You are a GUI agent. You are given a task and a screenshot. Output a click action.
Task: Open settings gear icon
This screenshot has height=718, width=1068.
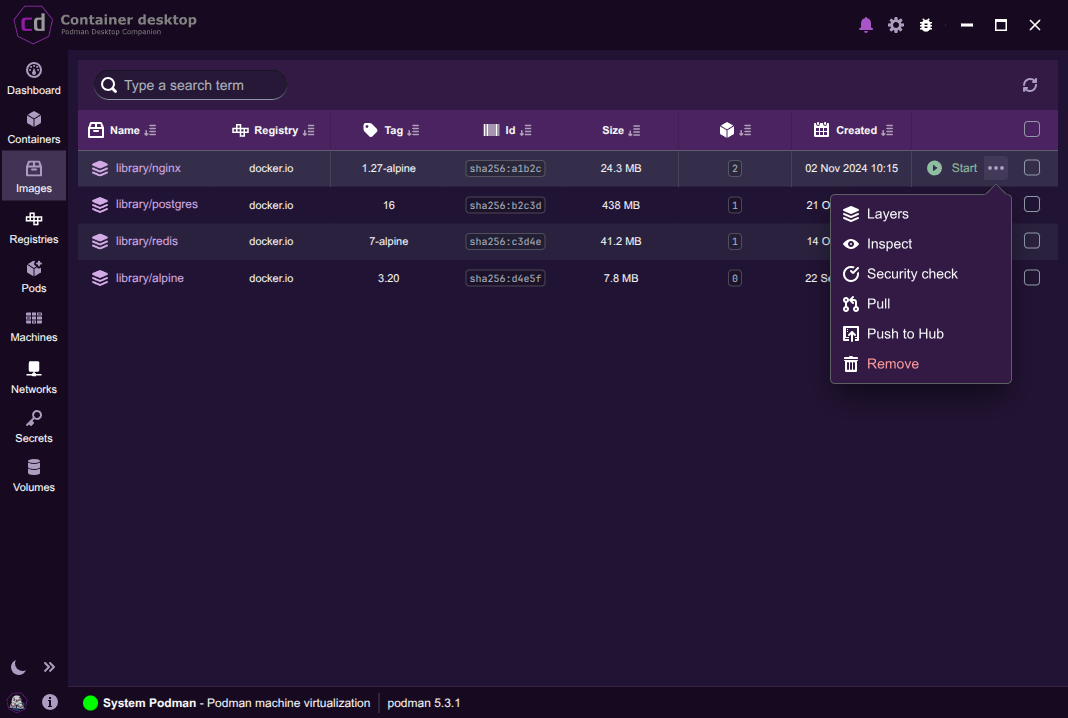coord(896,25)
